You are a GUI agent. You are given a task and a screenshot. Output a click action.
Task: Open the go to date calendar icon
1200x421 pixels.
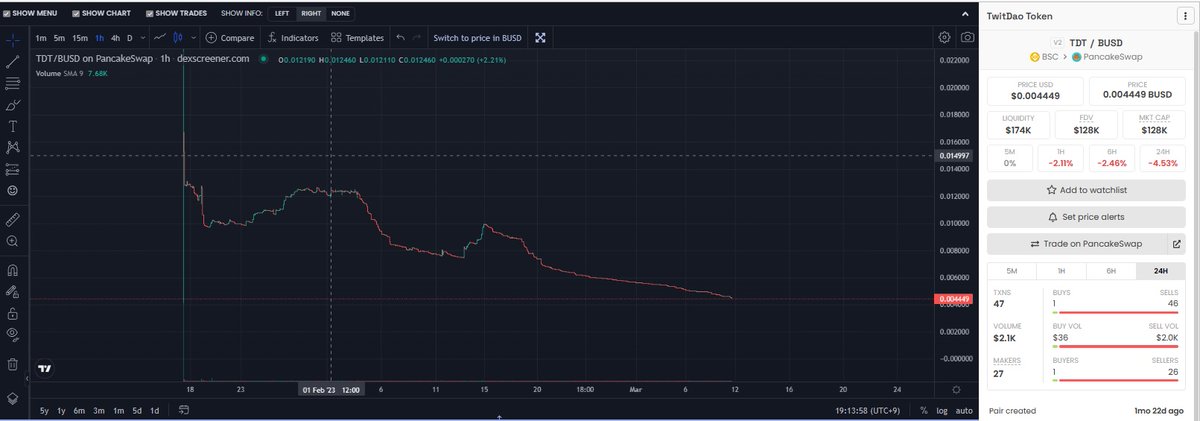[x=185, y=410]
